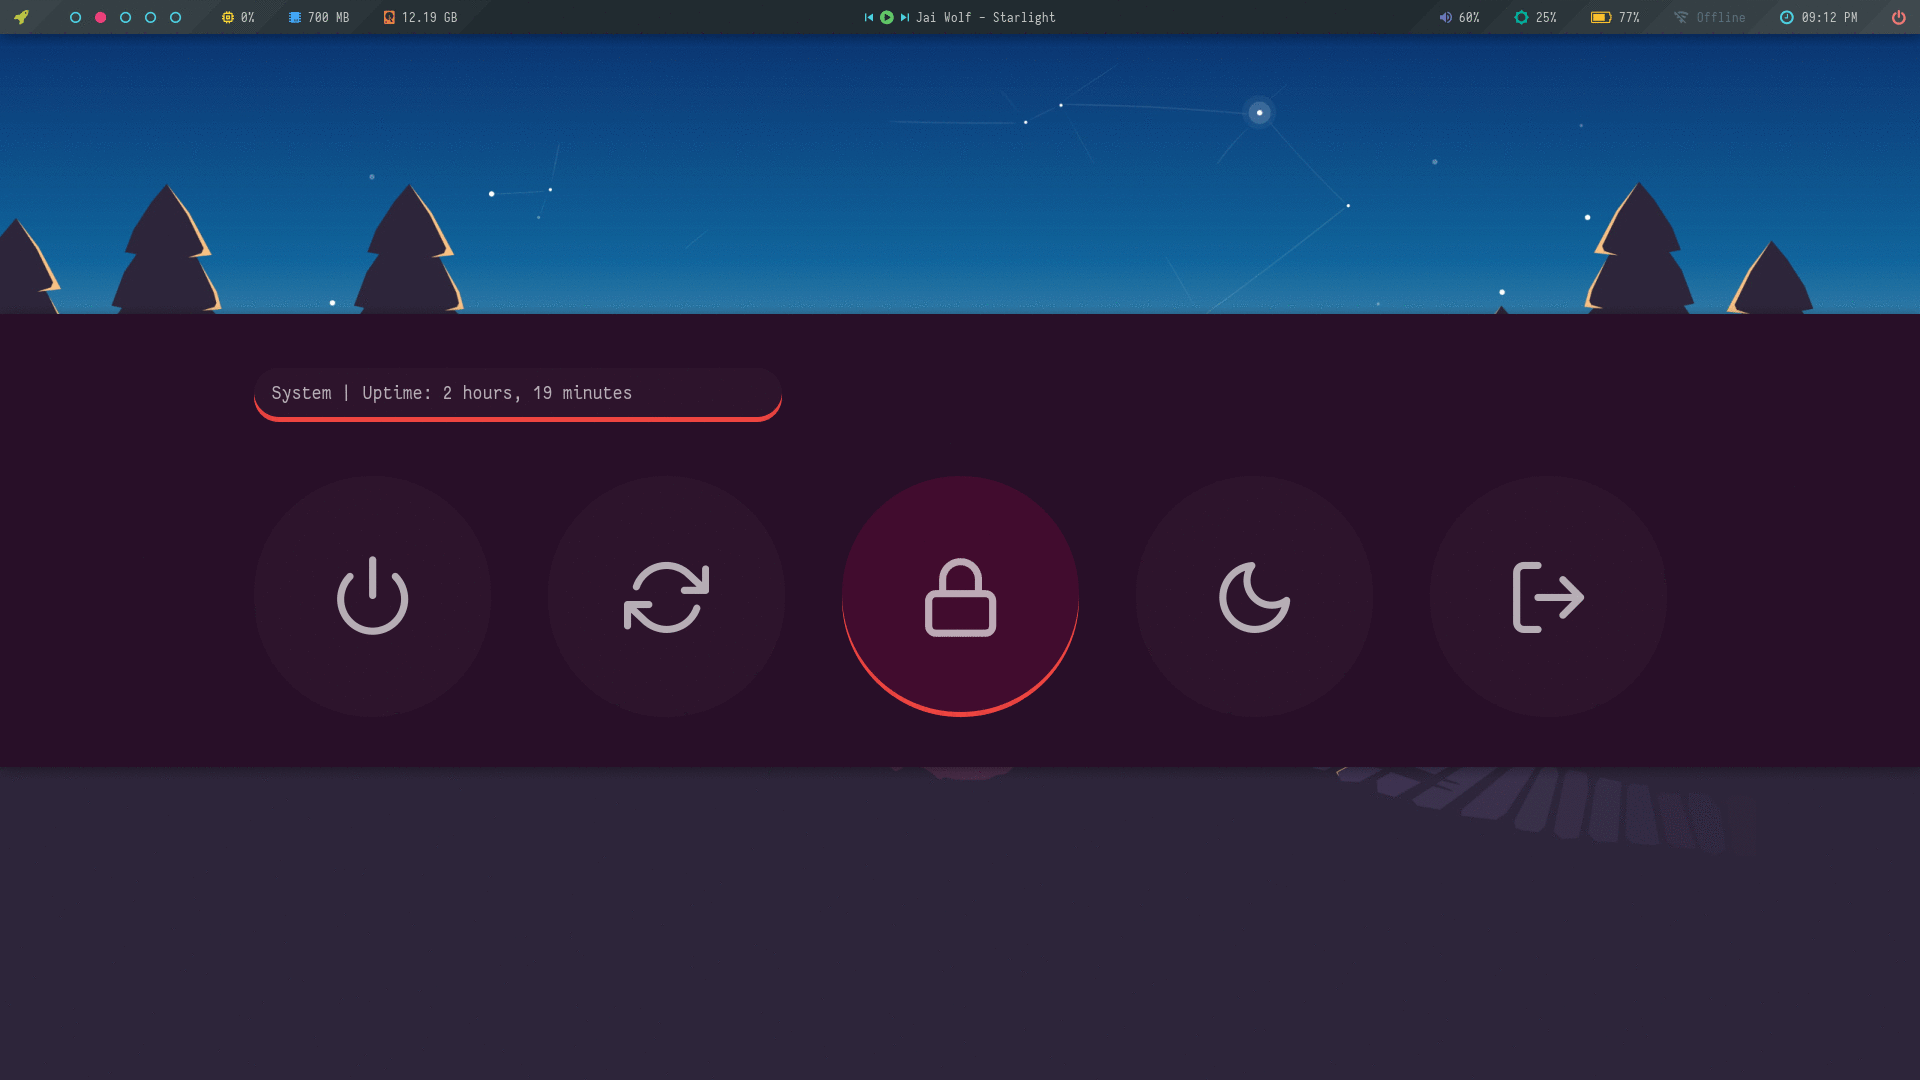The height and width of the screenshot is (1080, 1920).
Task: Click the volume 60% indicator
Action: 1459,17
